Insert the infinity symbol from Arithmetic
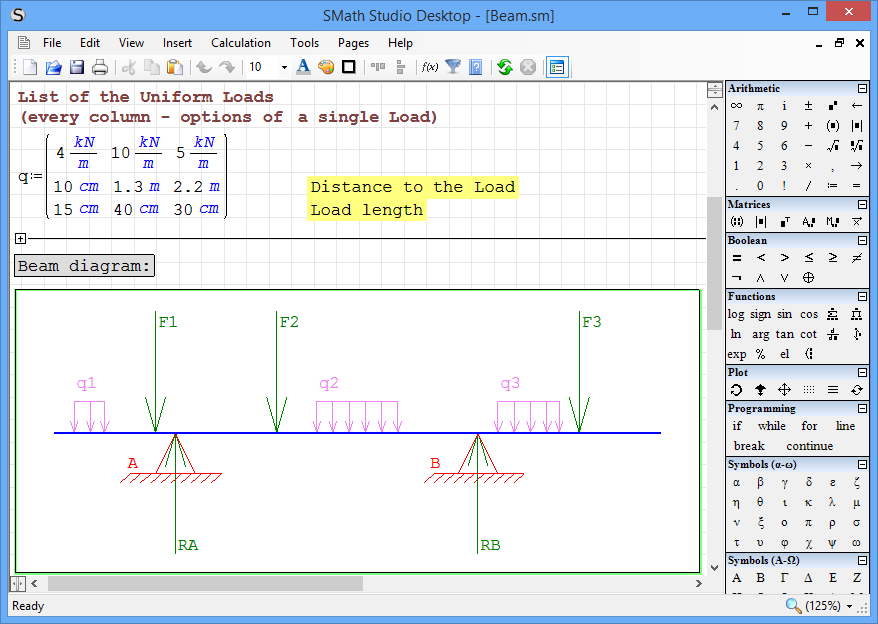Screen dimensions: 878x624 (x=736, y=105)
